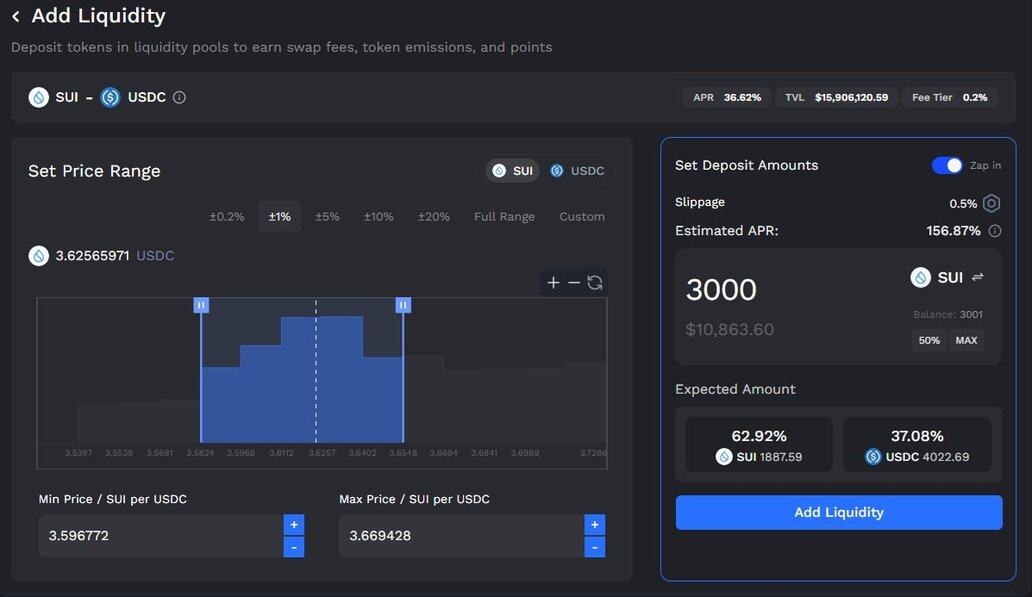The width and height of the screenshot is (1032, 597).
Task: Switch deposit token with the swap arrows
Action: [978, 277]
